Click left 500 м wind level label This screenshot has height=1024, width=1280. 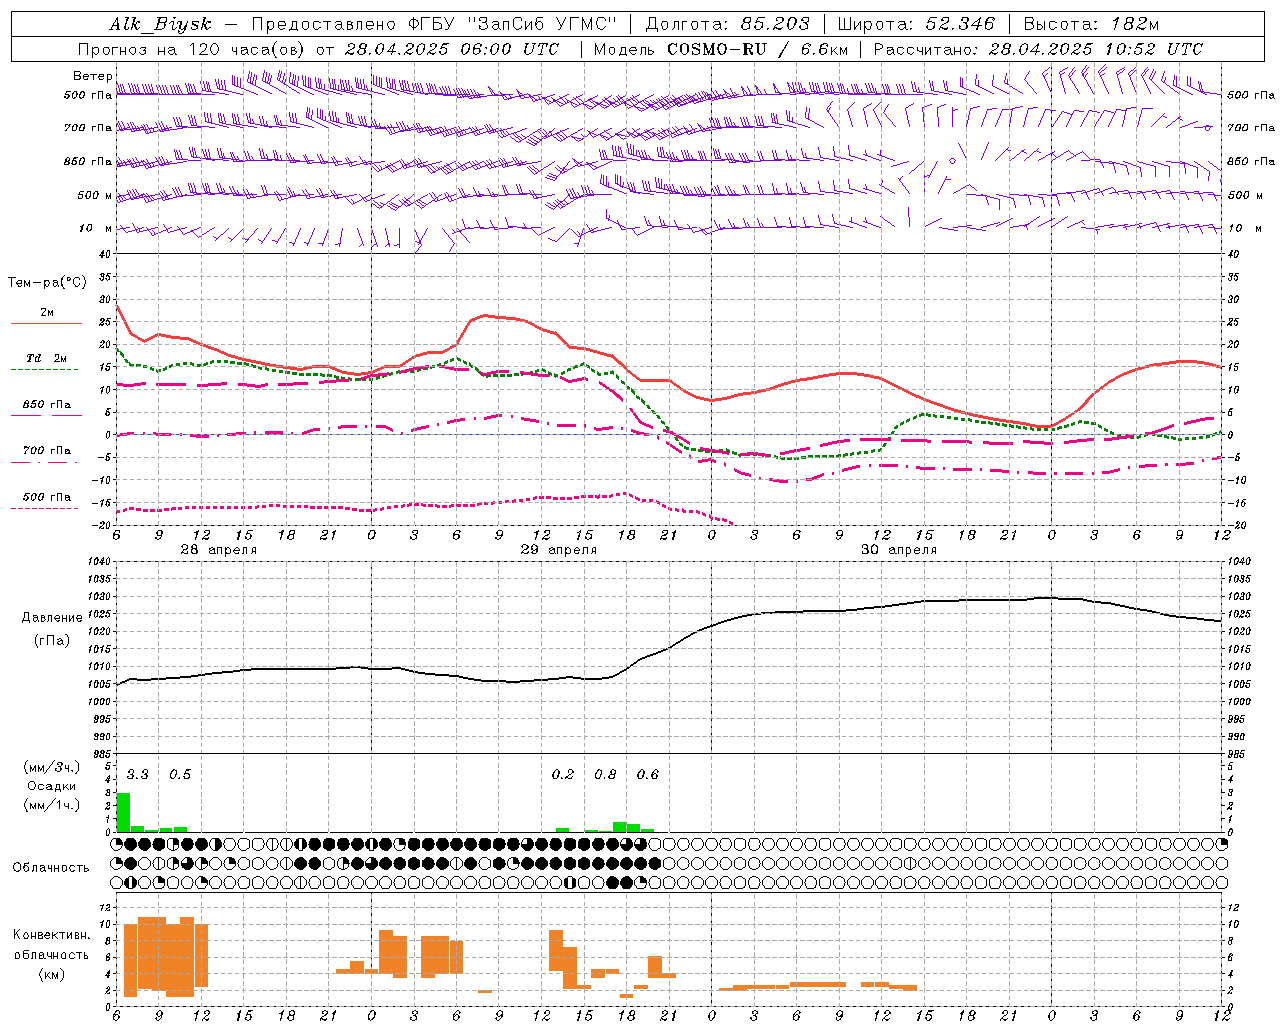click(x=95, y=195)
